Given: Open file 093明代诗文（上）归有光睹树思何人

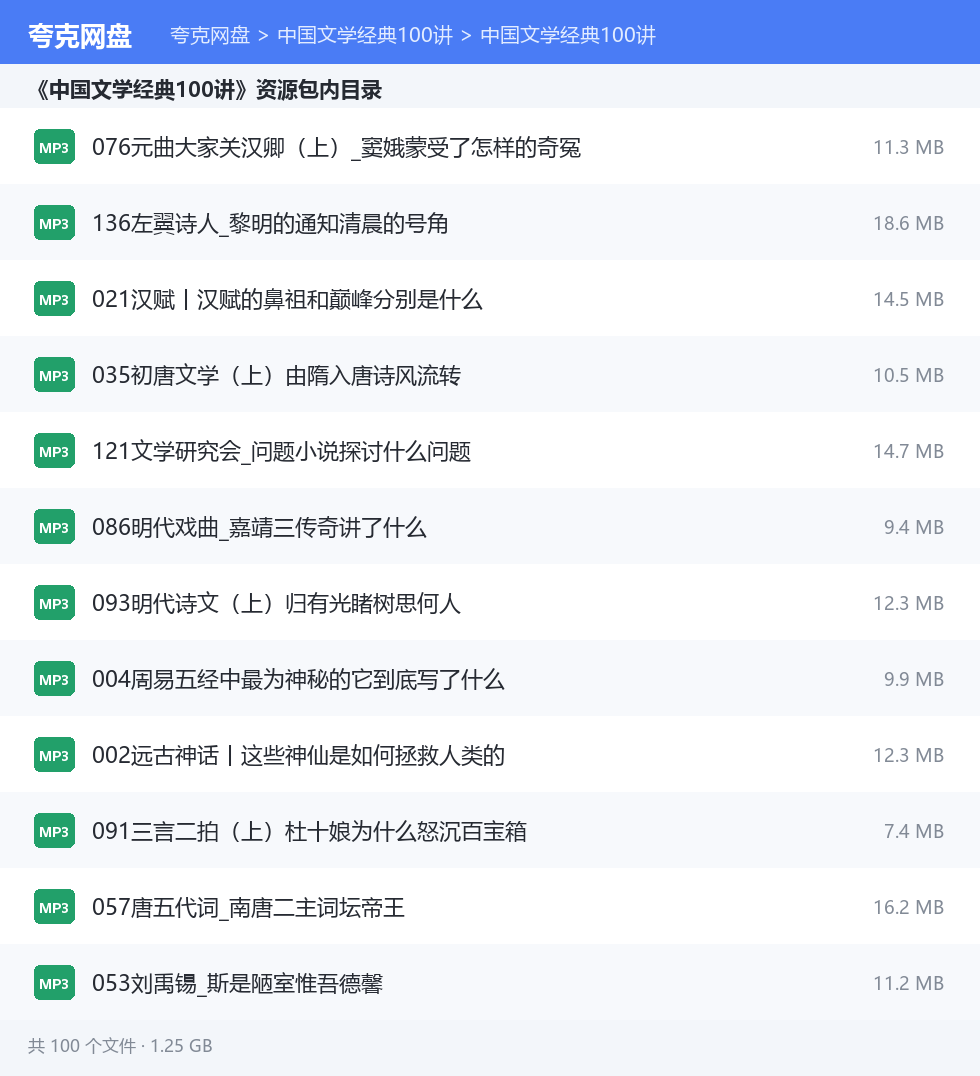Looking at the screenshot, I should [277, 604].
